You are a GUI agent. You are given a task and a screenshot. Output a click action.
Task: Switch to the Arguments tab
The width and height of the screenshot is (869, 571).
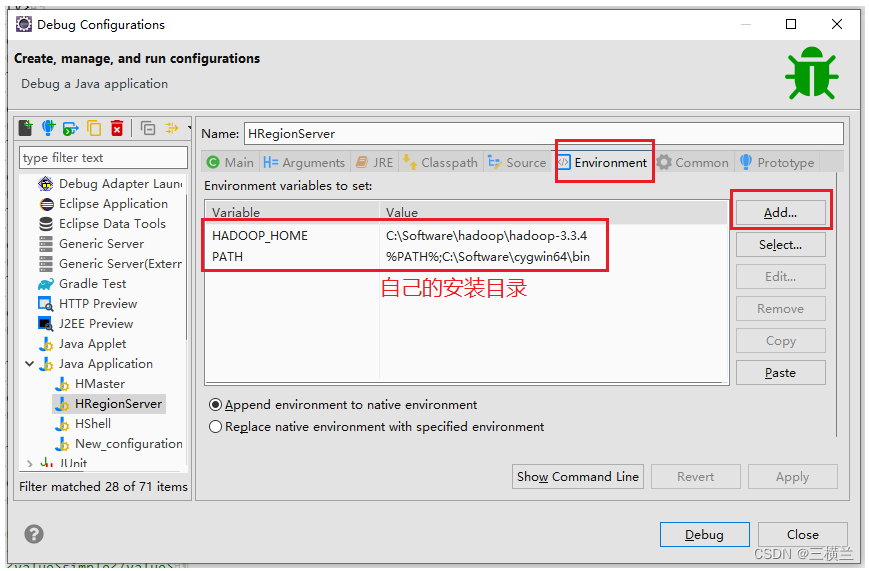pyautogui.click(x=304, y=162)
